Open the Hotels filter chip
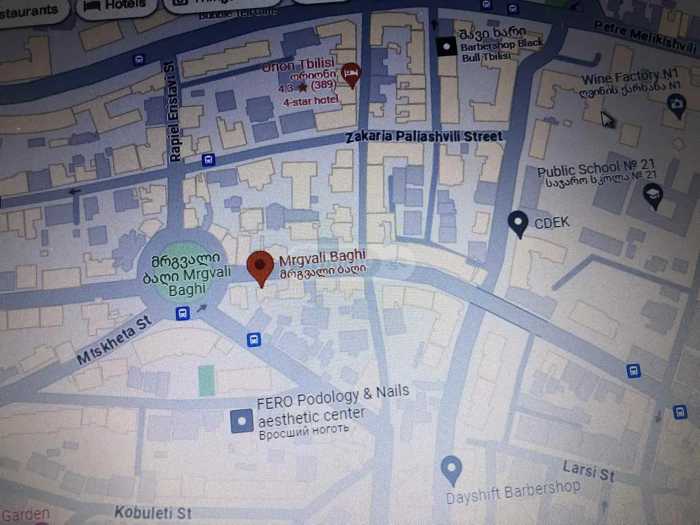This screenshot has height=525, width=700. [x=116, y=7]
